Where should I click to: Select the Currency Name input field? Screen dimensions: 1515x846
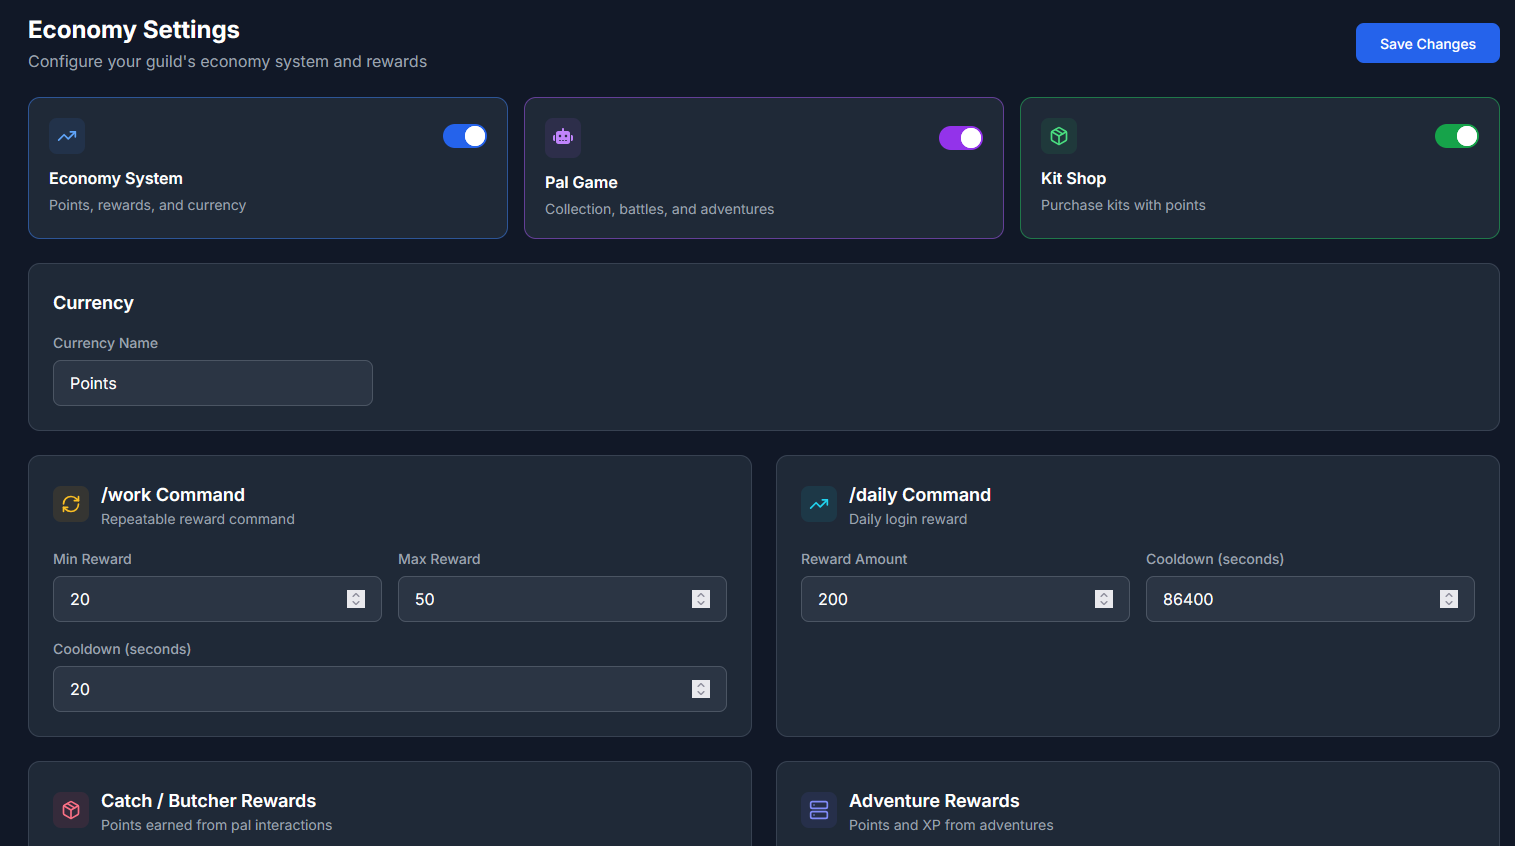coord(212,383)
